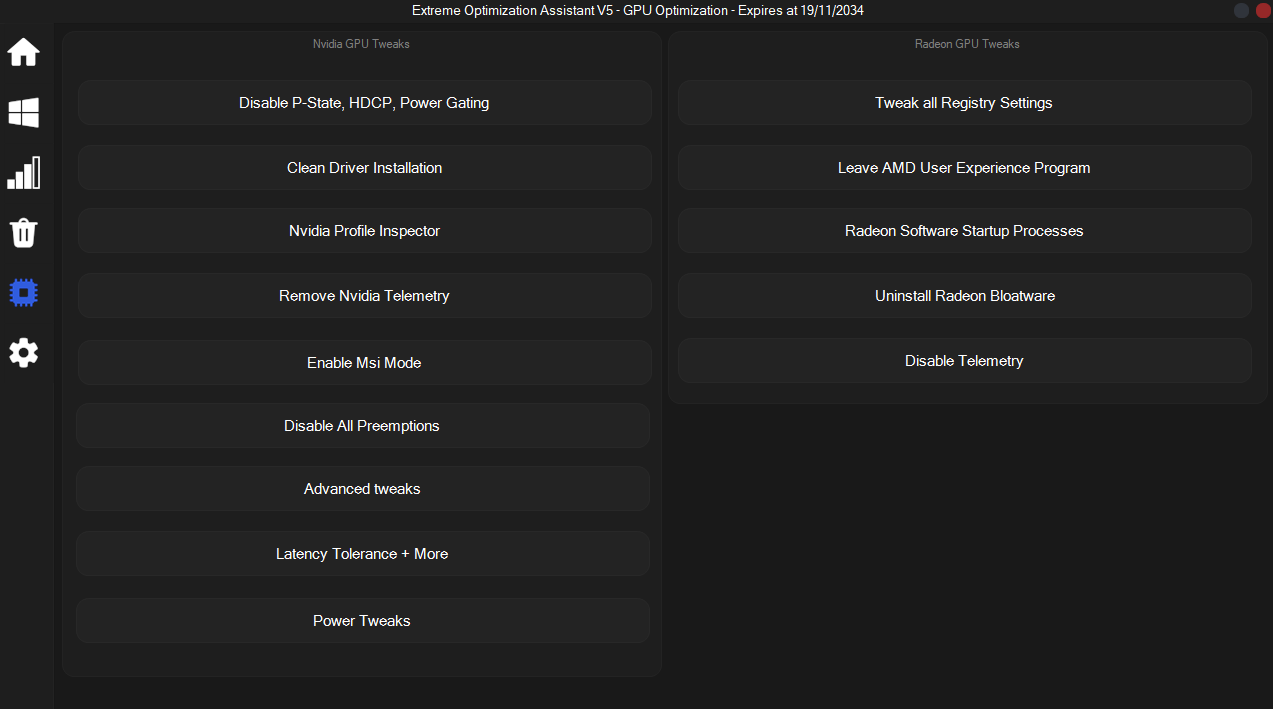Run Clean Driver Installation
The image size is (1273, 709).
tap(364, 168)
